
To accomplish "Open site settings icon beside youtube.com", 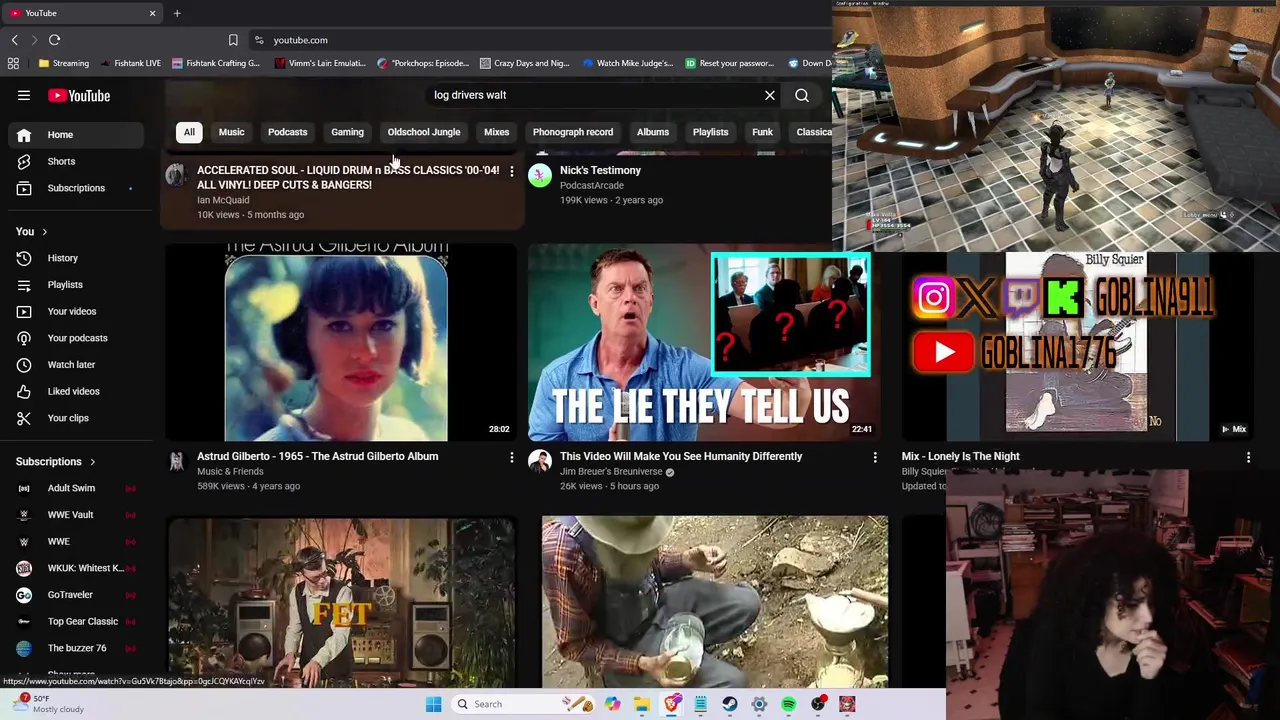I will coord(259,40).
